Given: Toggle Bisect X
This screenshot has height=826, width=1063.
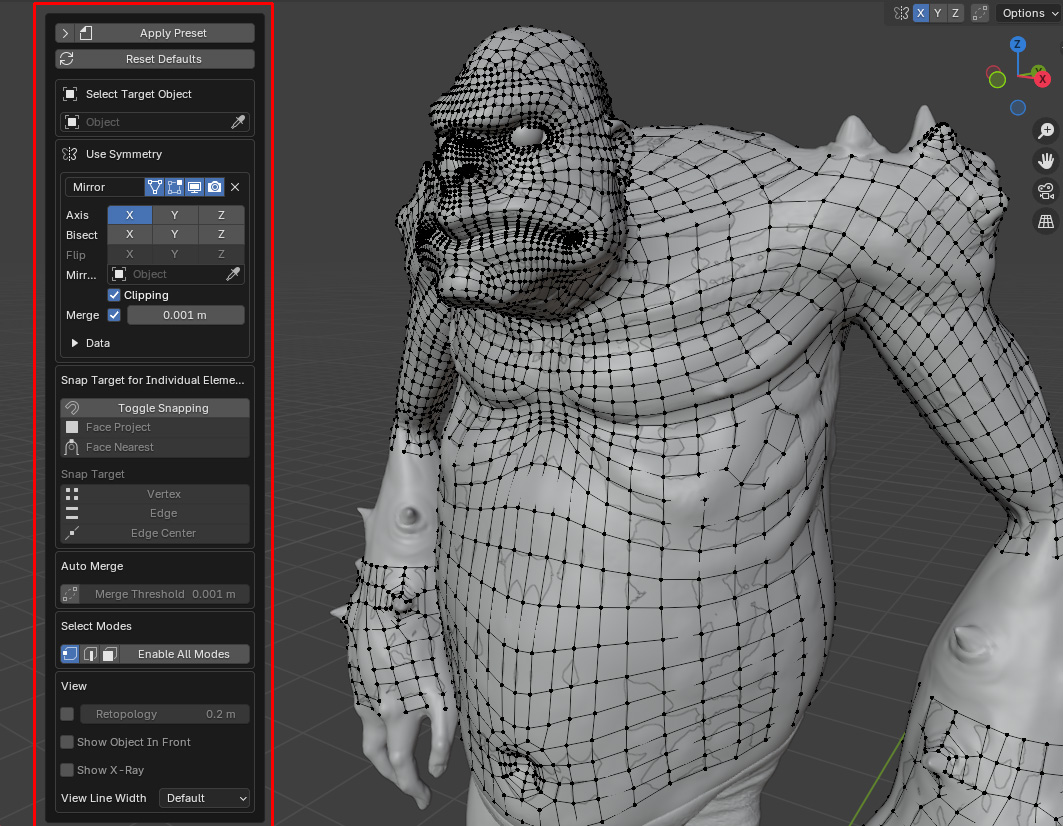Looking at the screenshot, I should [x=129, y=234].
